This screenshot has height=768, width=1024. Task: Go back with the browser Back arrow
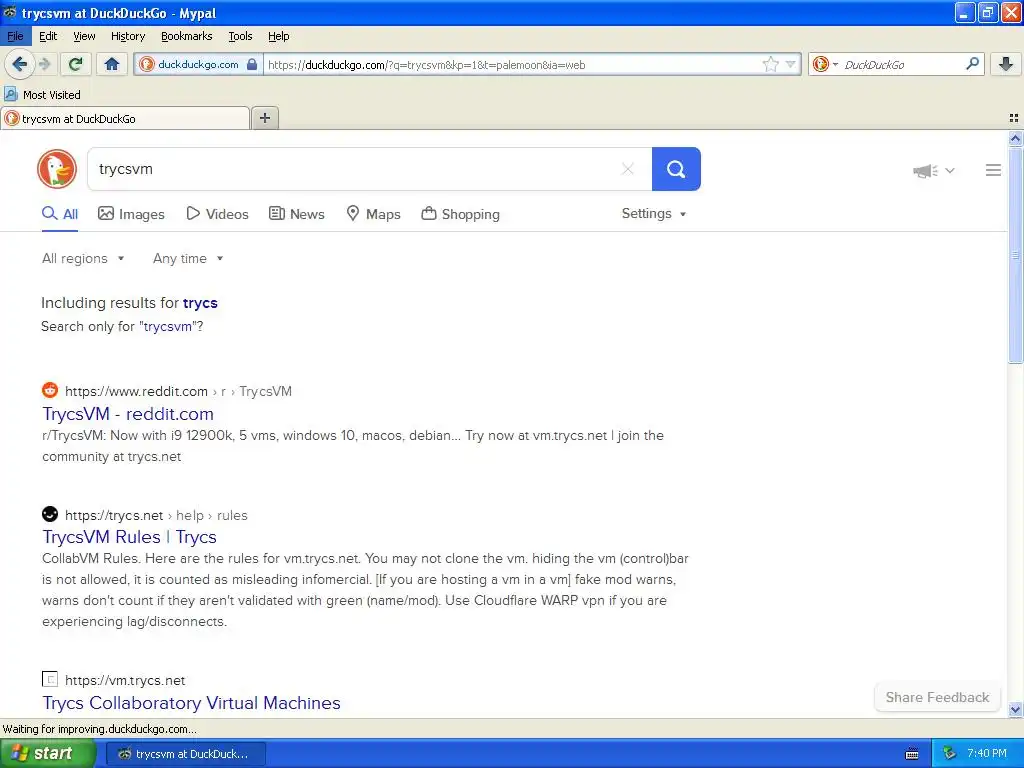[x=19, y=64]
